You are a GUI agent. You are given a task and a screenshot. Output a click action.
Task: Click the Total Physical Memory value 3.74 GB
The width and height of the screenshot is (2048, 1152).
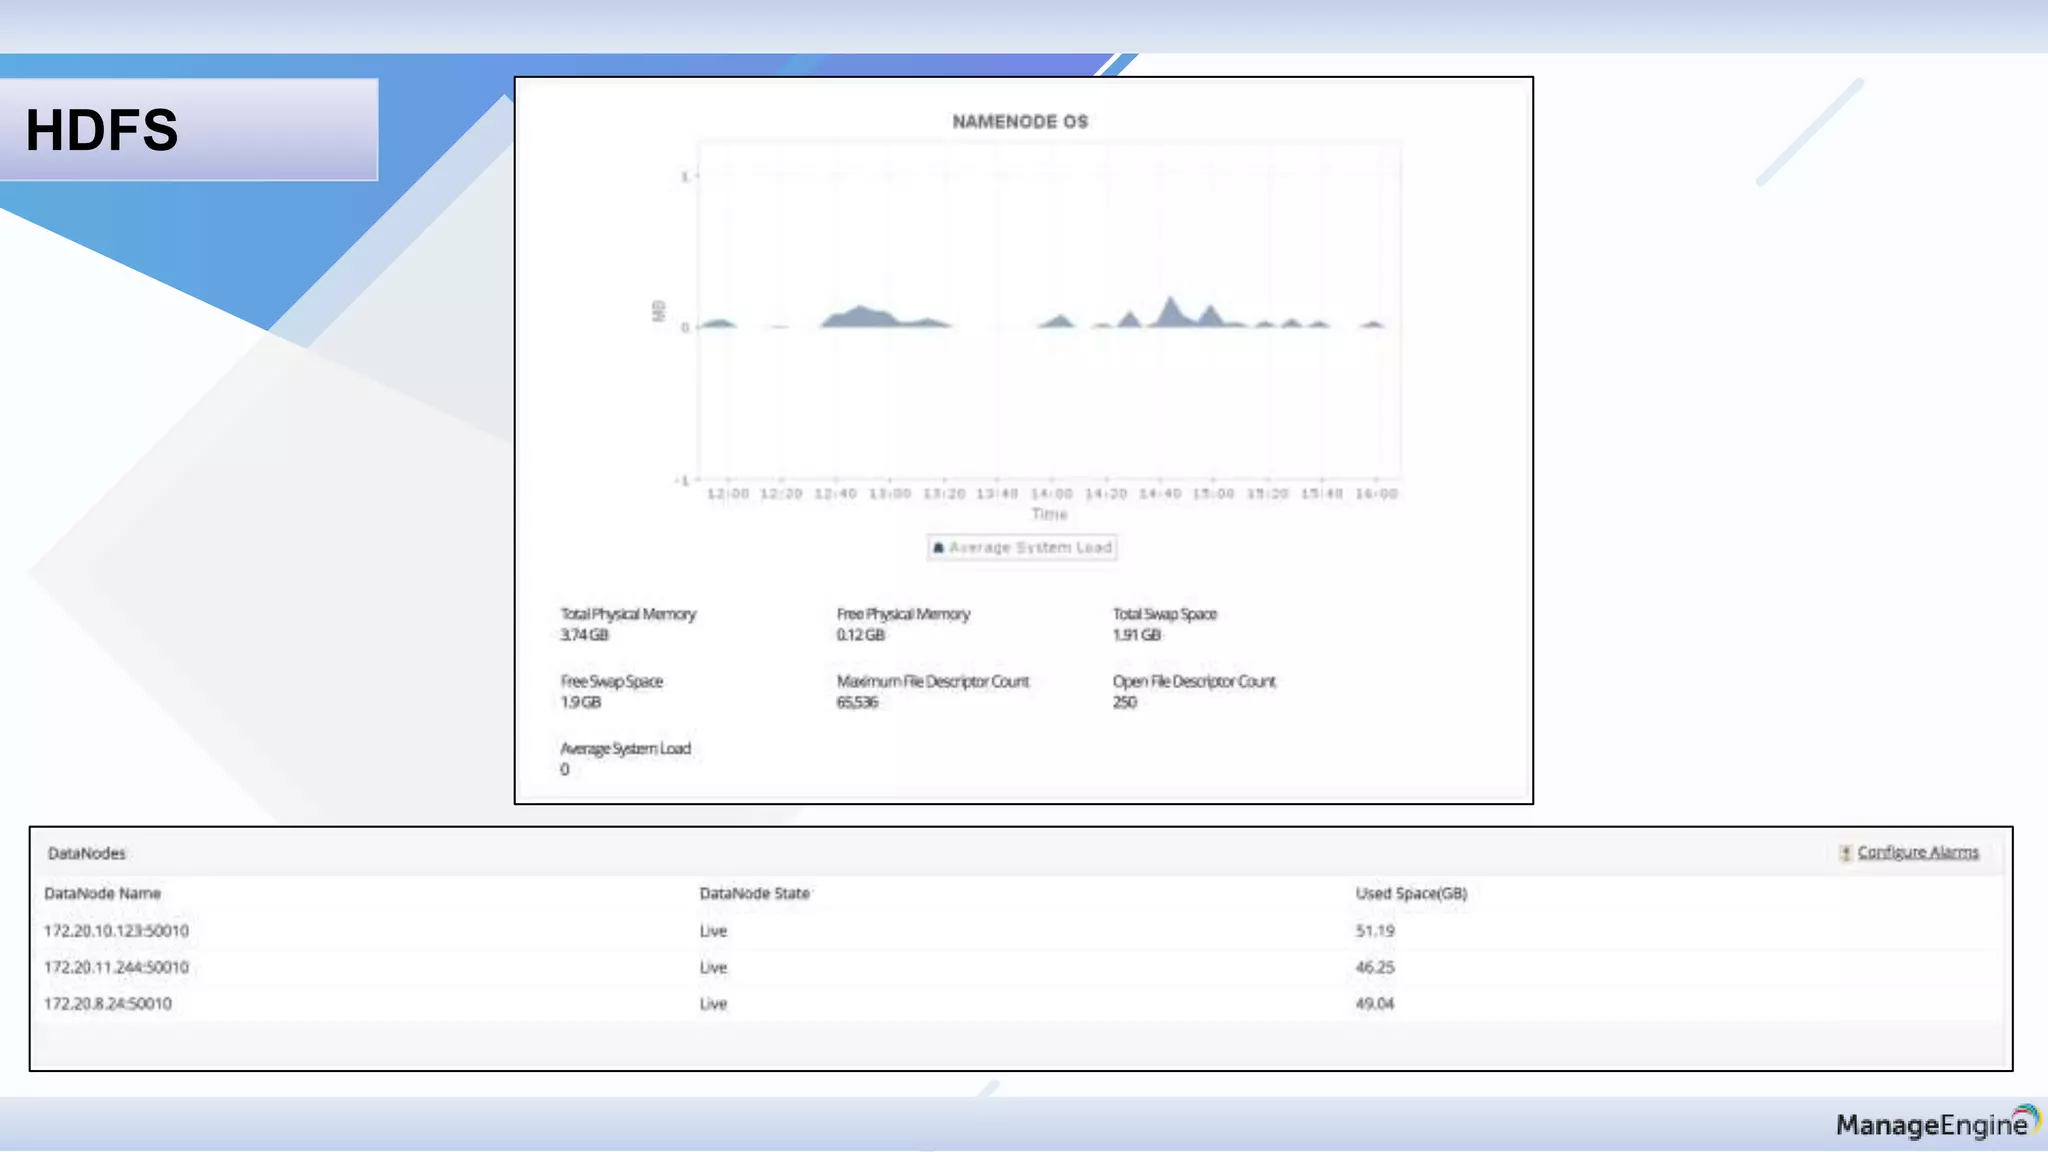pyautogui.click(x=584, y=635)
